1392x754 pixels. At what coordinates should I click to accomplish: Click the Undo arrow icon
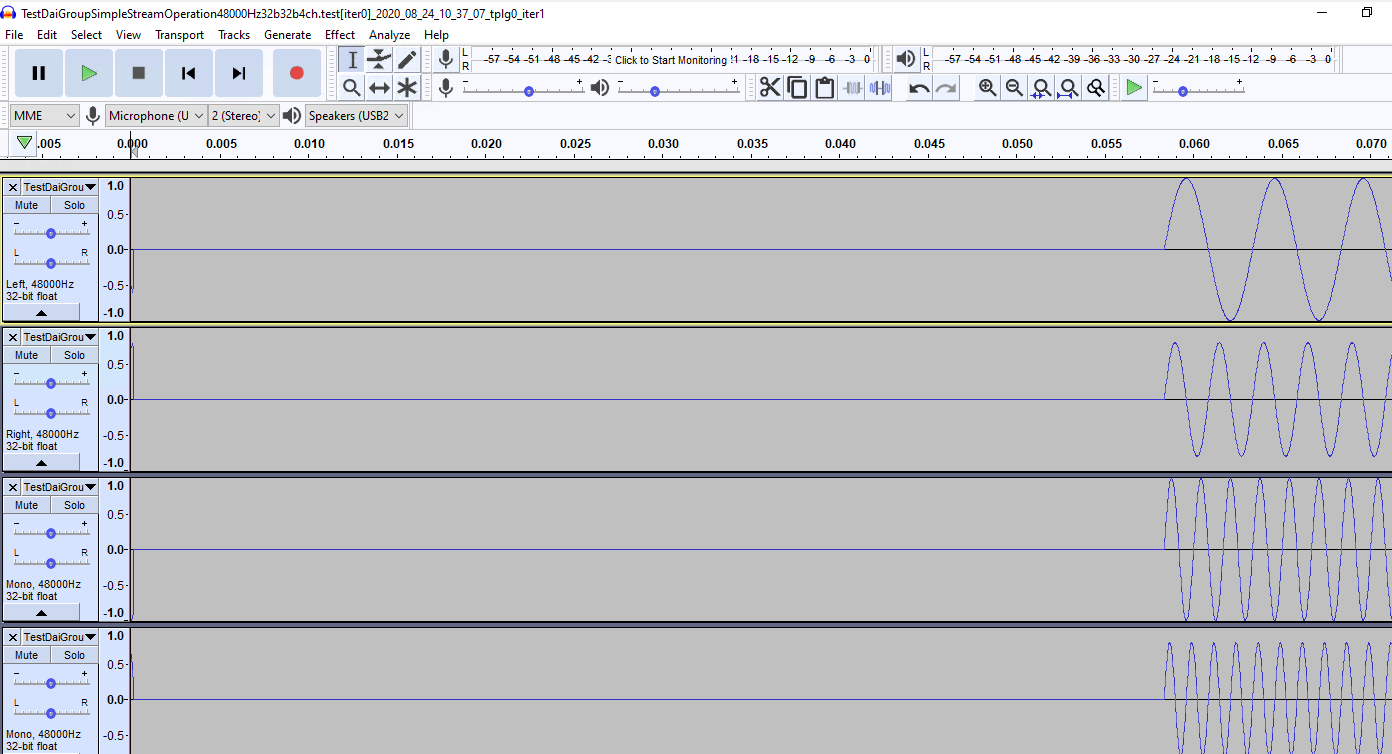point(919,88)
